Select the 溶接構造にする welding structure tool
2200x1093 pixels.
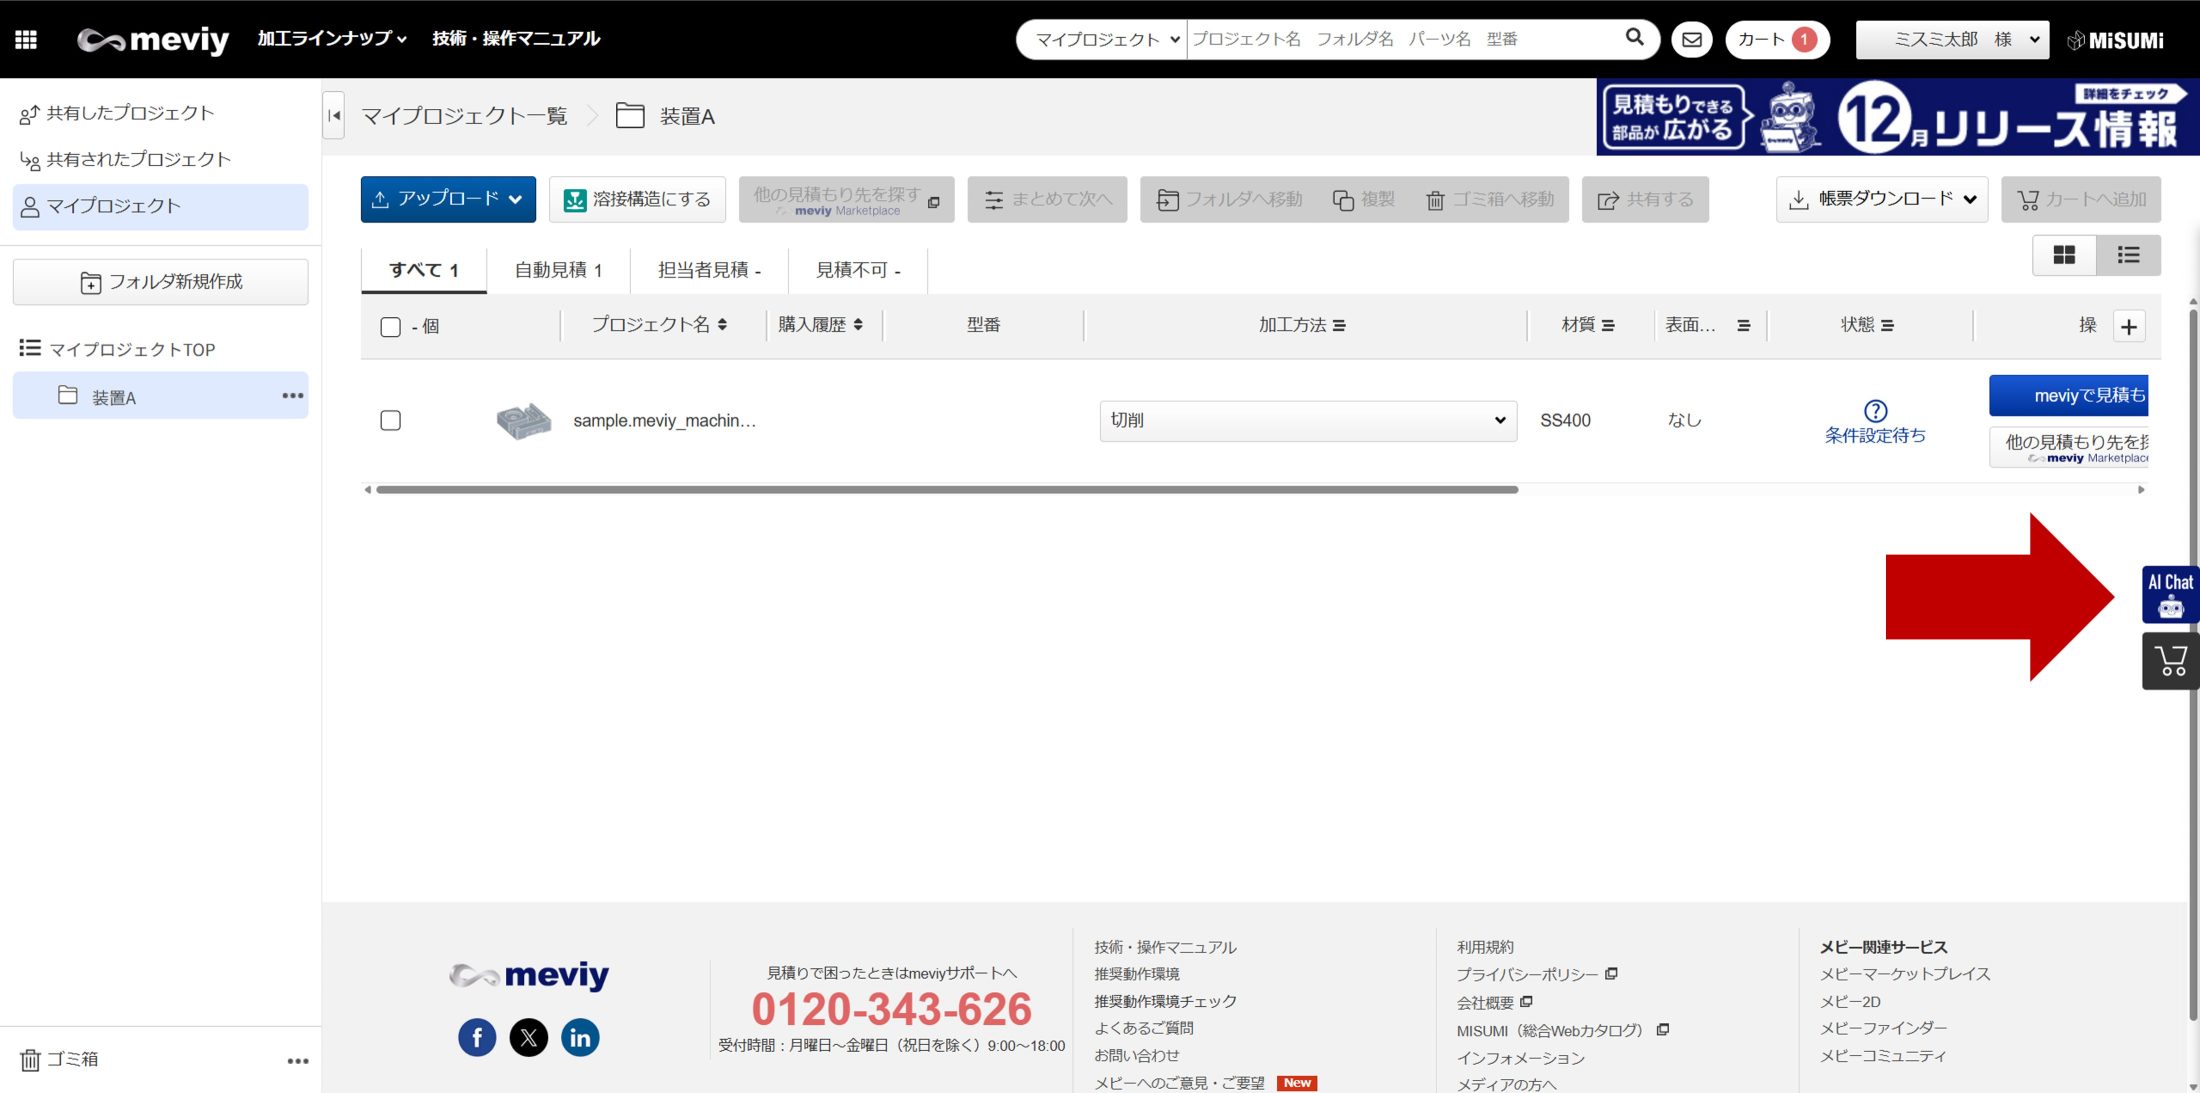point(637,199)
